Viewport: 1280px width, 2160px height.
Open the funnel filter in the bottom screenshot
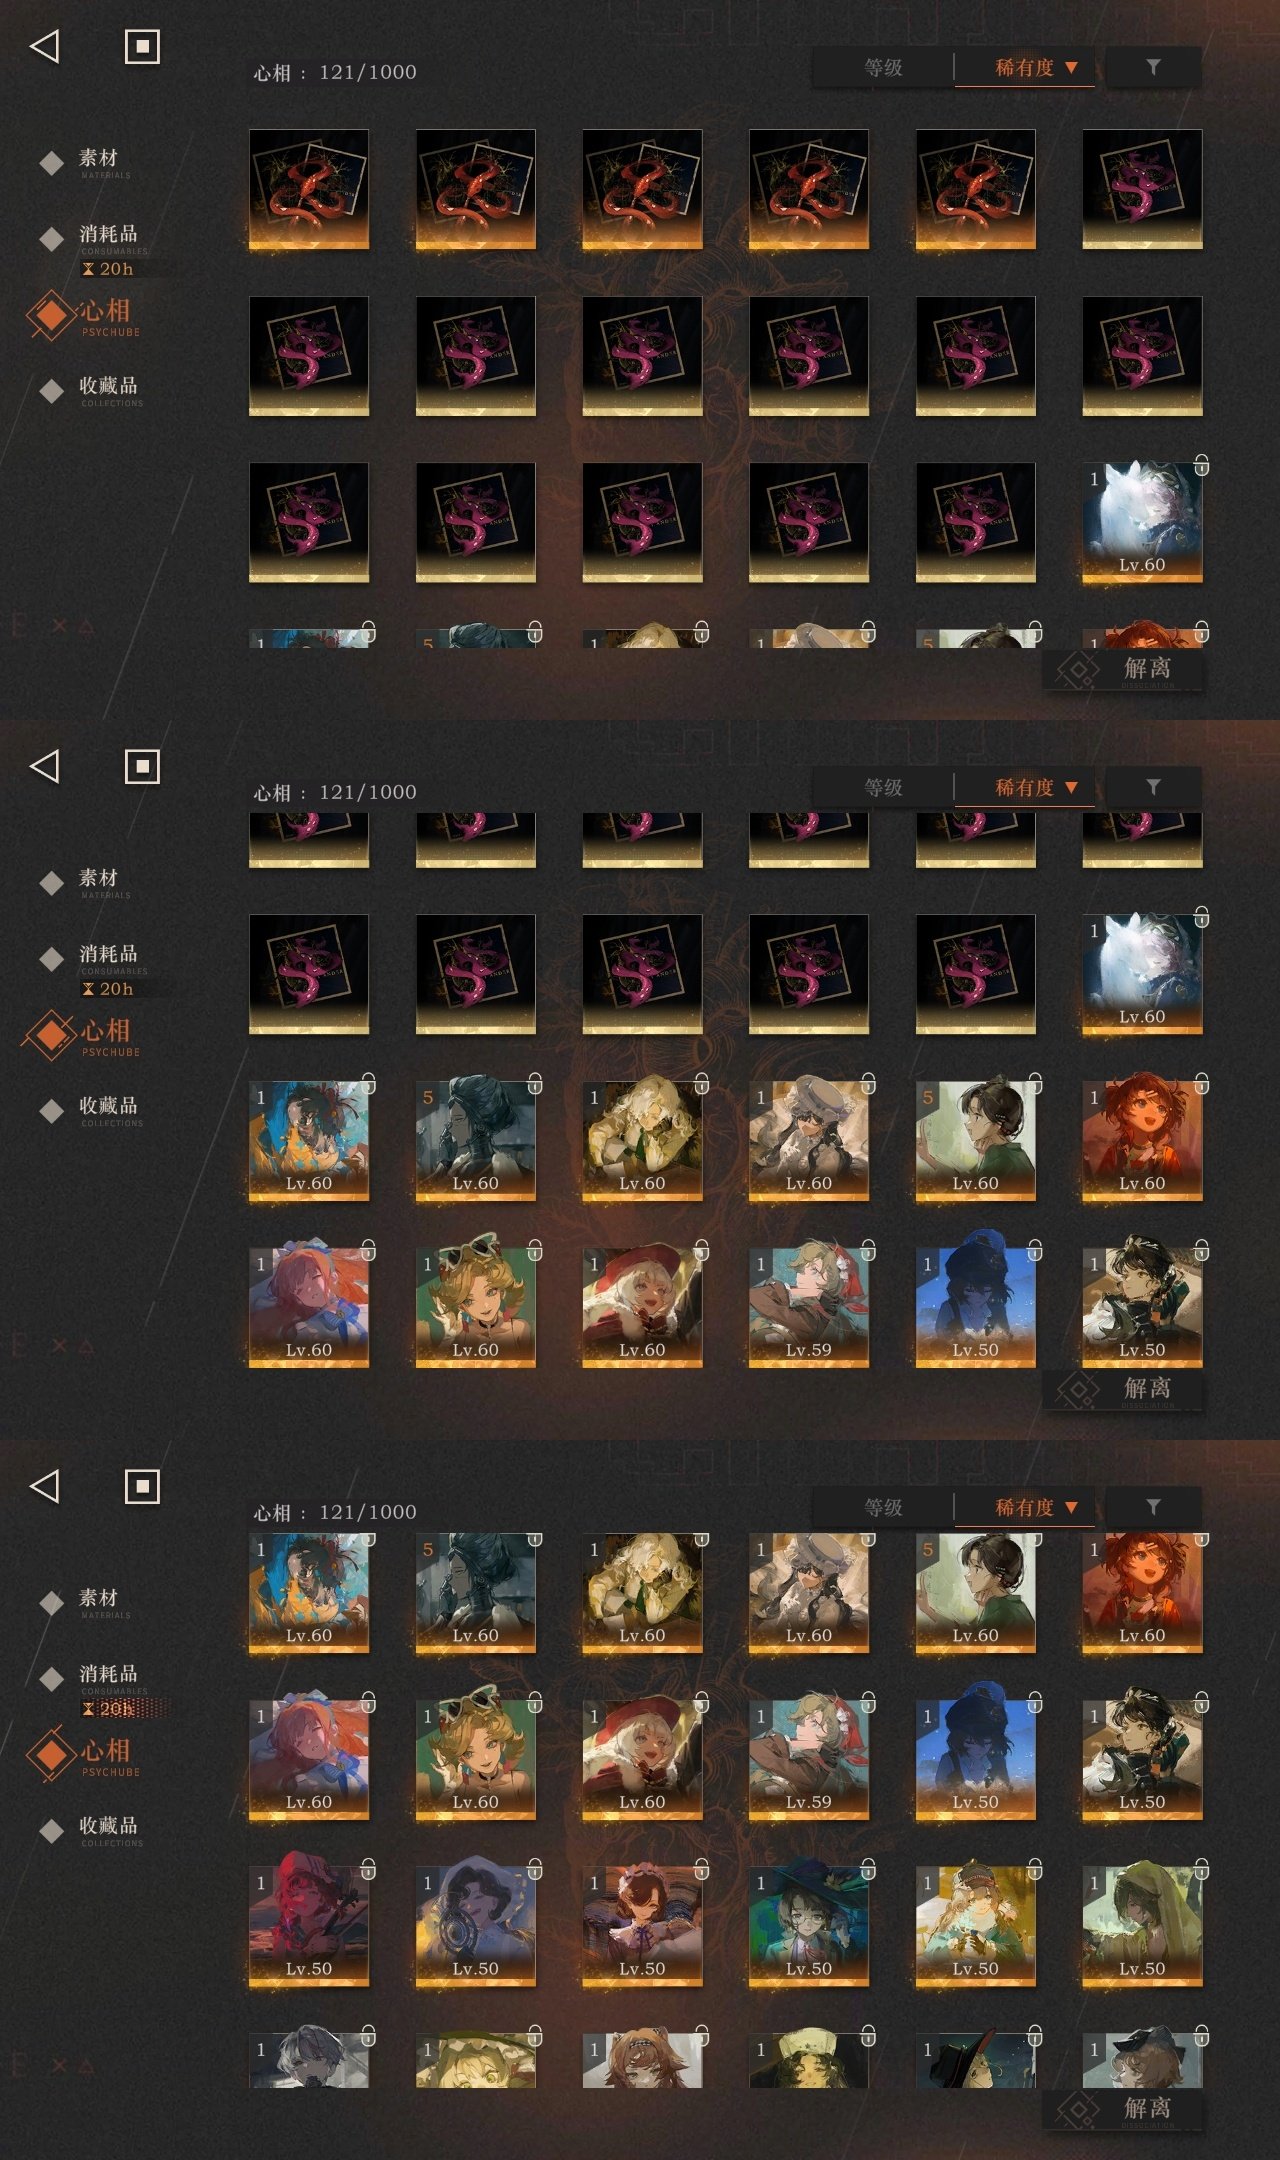pos(1153,1507)
